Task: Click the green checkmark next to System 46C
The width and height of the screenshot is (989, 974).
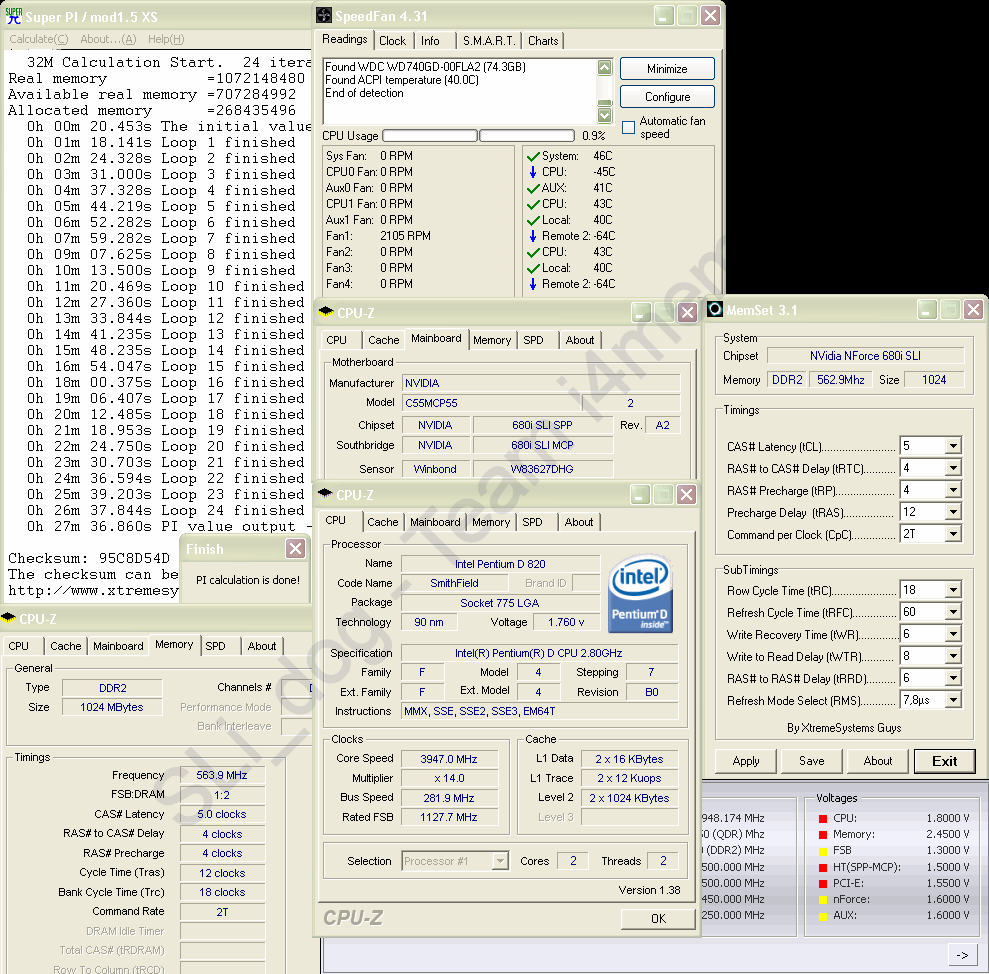Action: [533, 156]
